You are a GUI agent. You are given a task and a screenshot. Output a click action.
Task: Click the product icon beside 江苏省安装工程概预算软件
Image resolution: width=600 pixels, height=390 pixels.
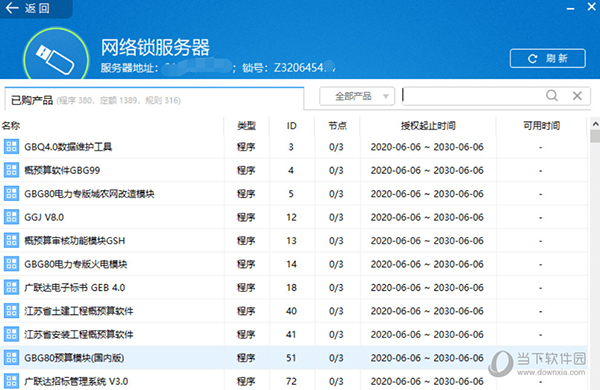coord(11,334)
